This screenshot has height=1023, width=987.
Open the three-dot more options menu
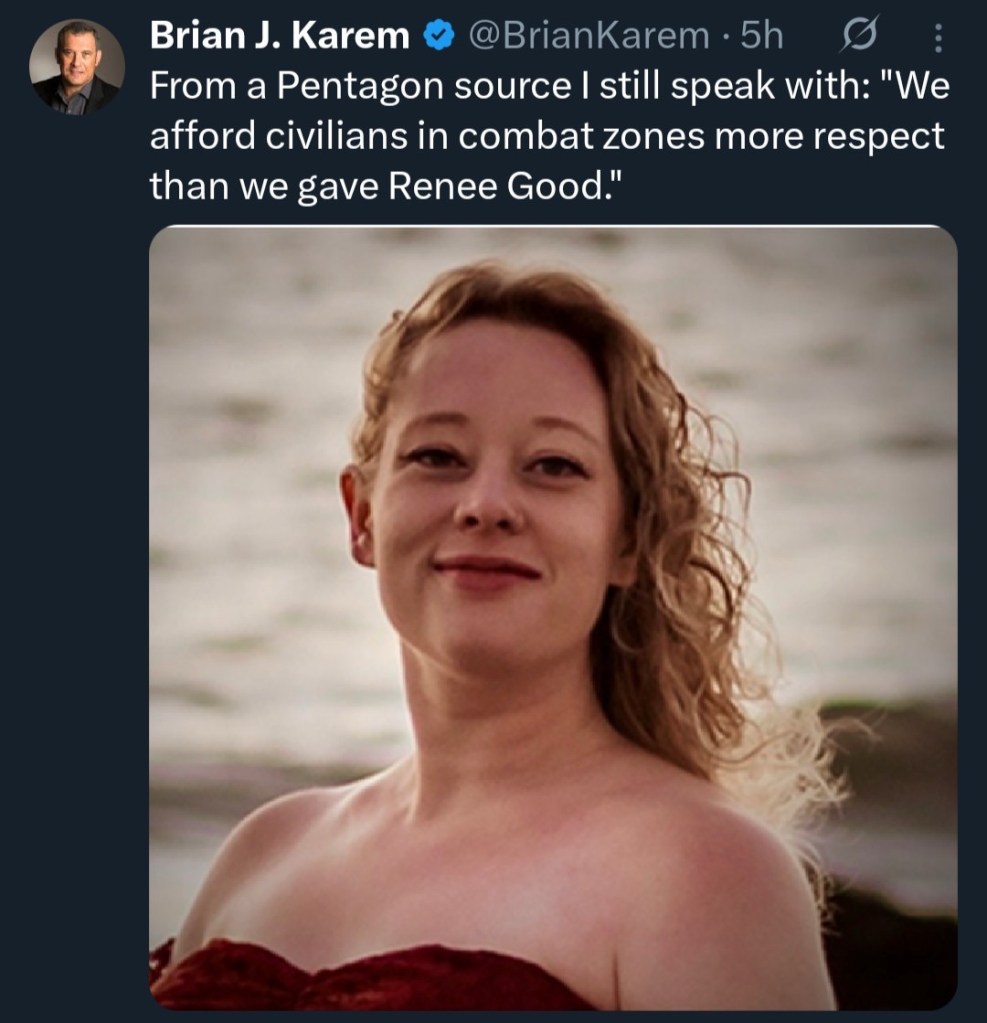pyautogui.click(x=937, y=38)
